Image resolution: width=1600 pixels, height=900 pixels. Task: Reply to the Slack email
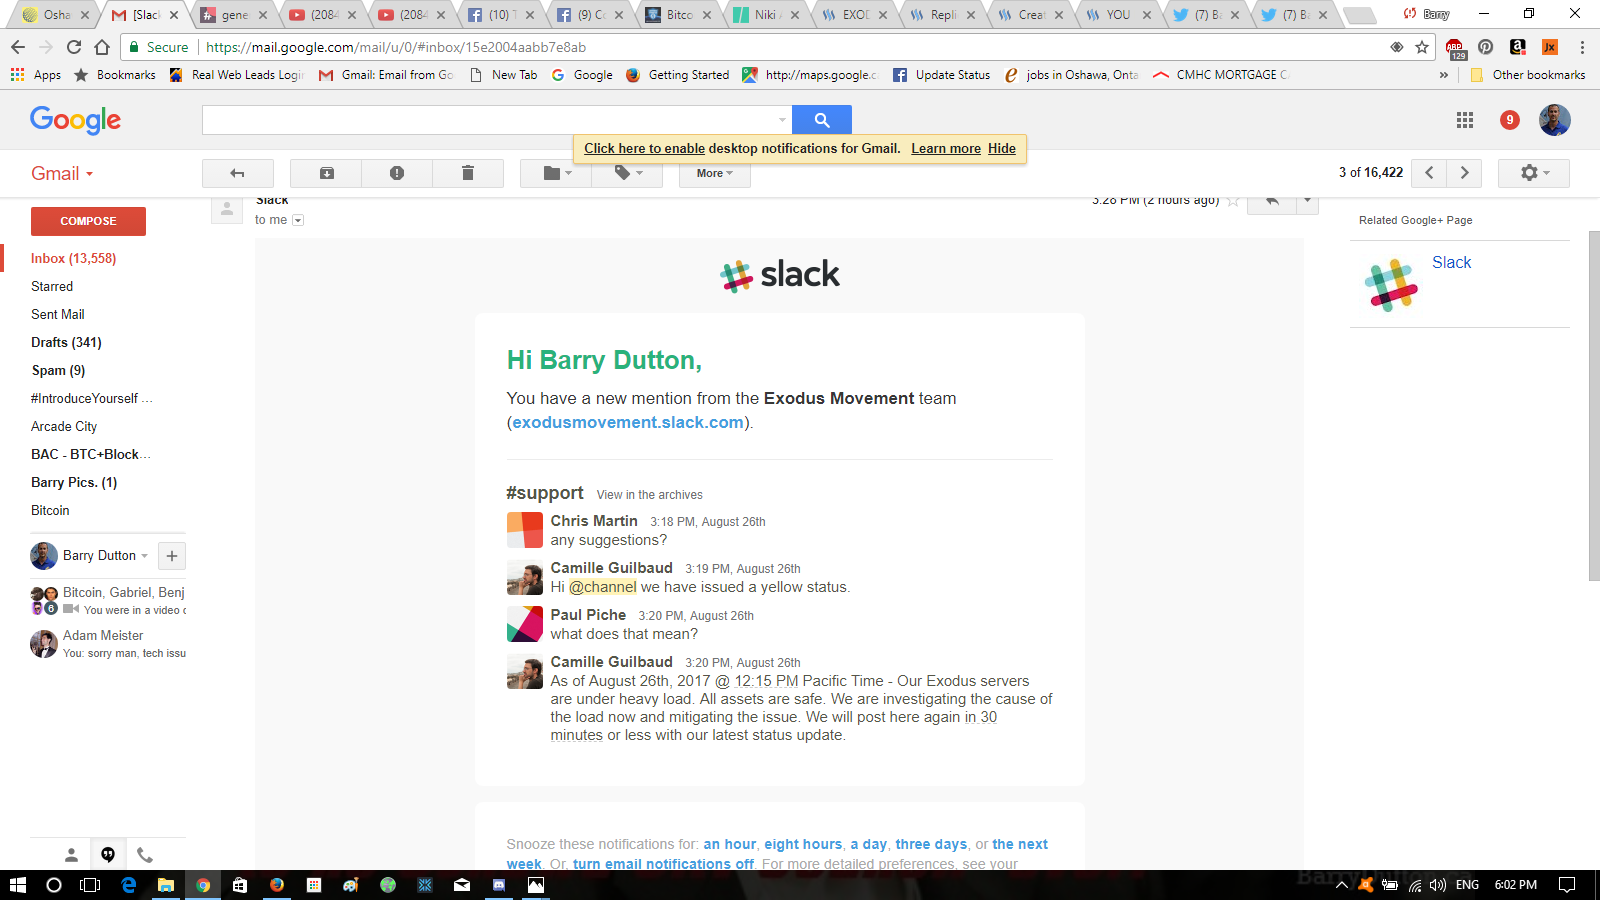coord(1272,201)
